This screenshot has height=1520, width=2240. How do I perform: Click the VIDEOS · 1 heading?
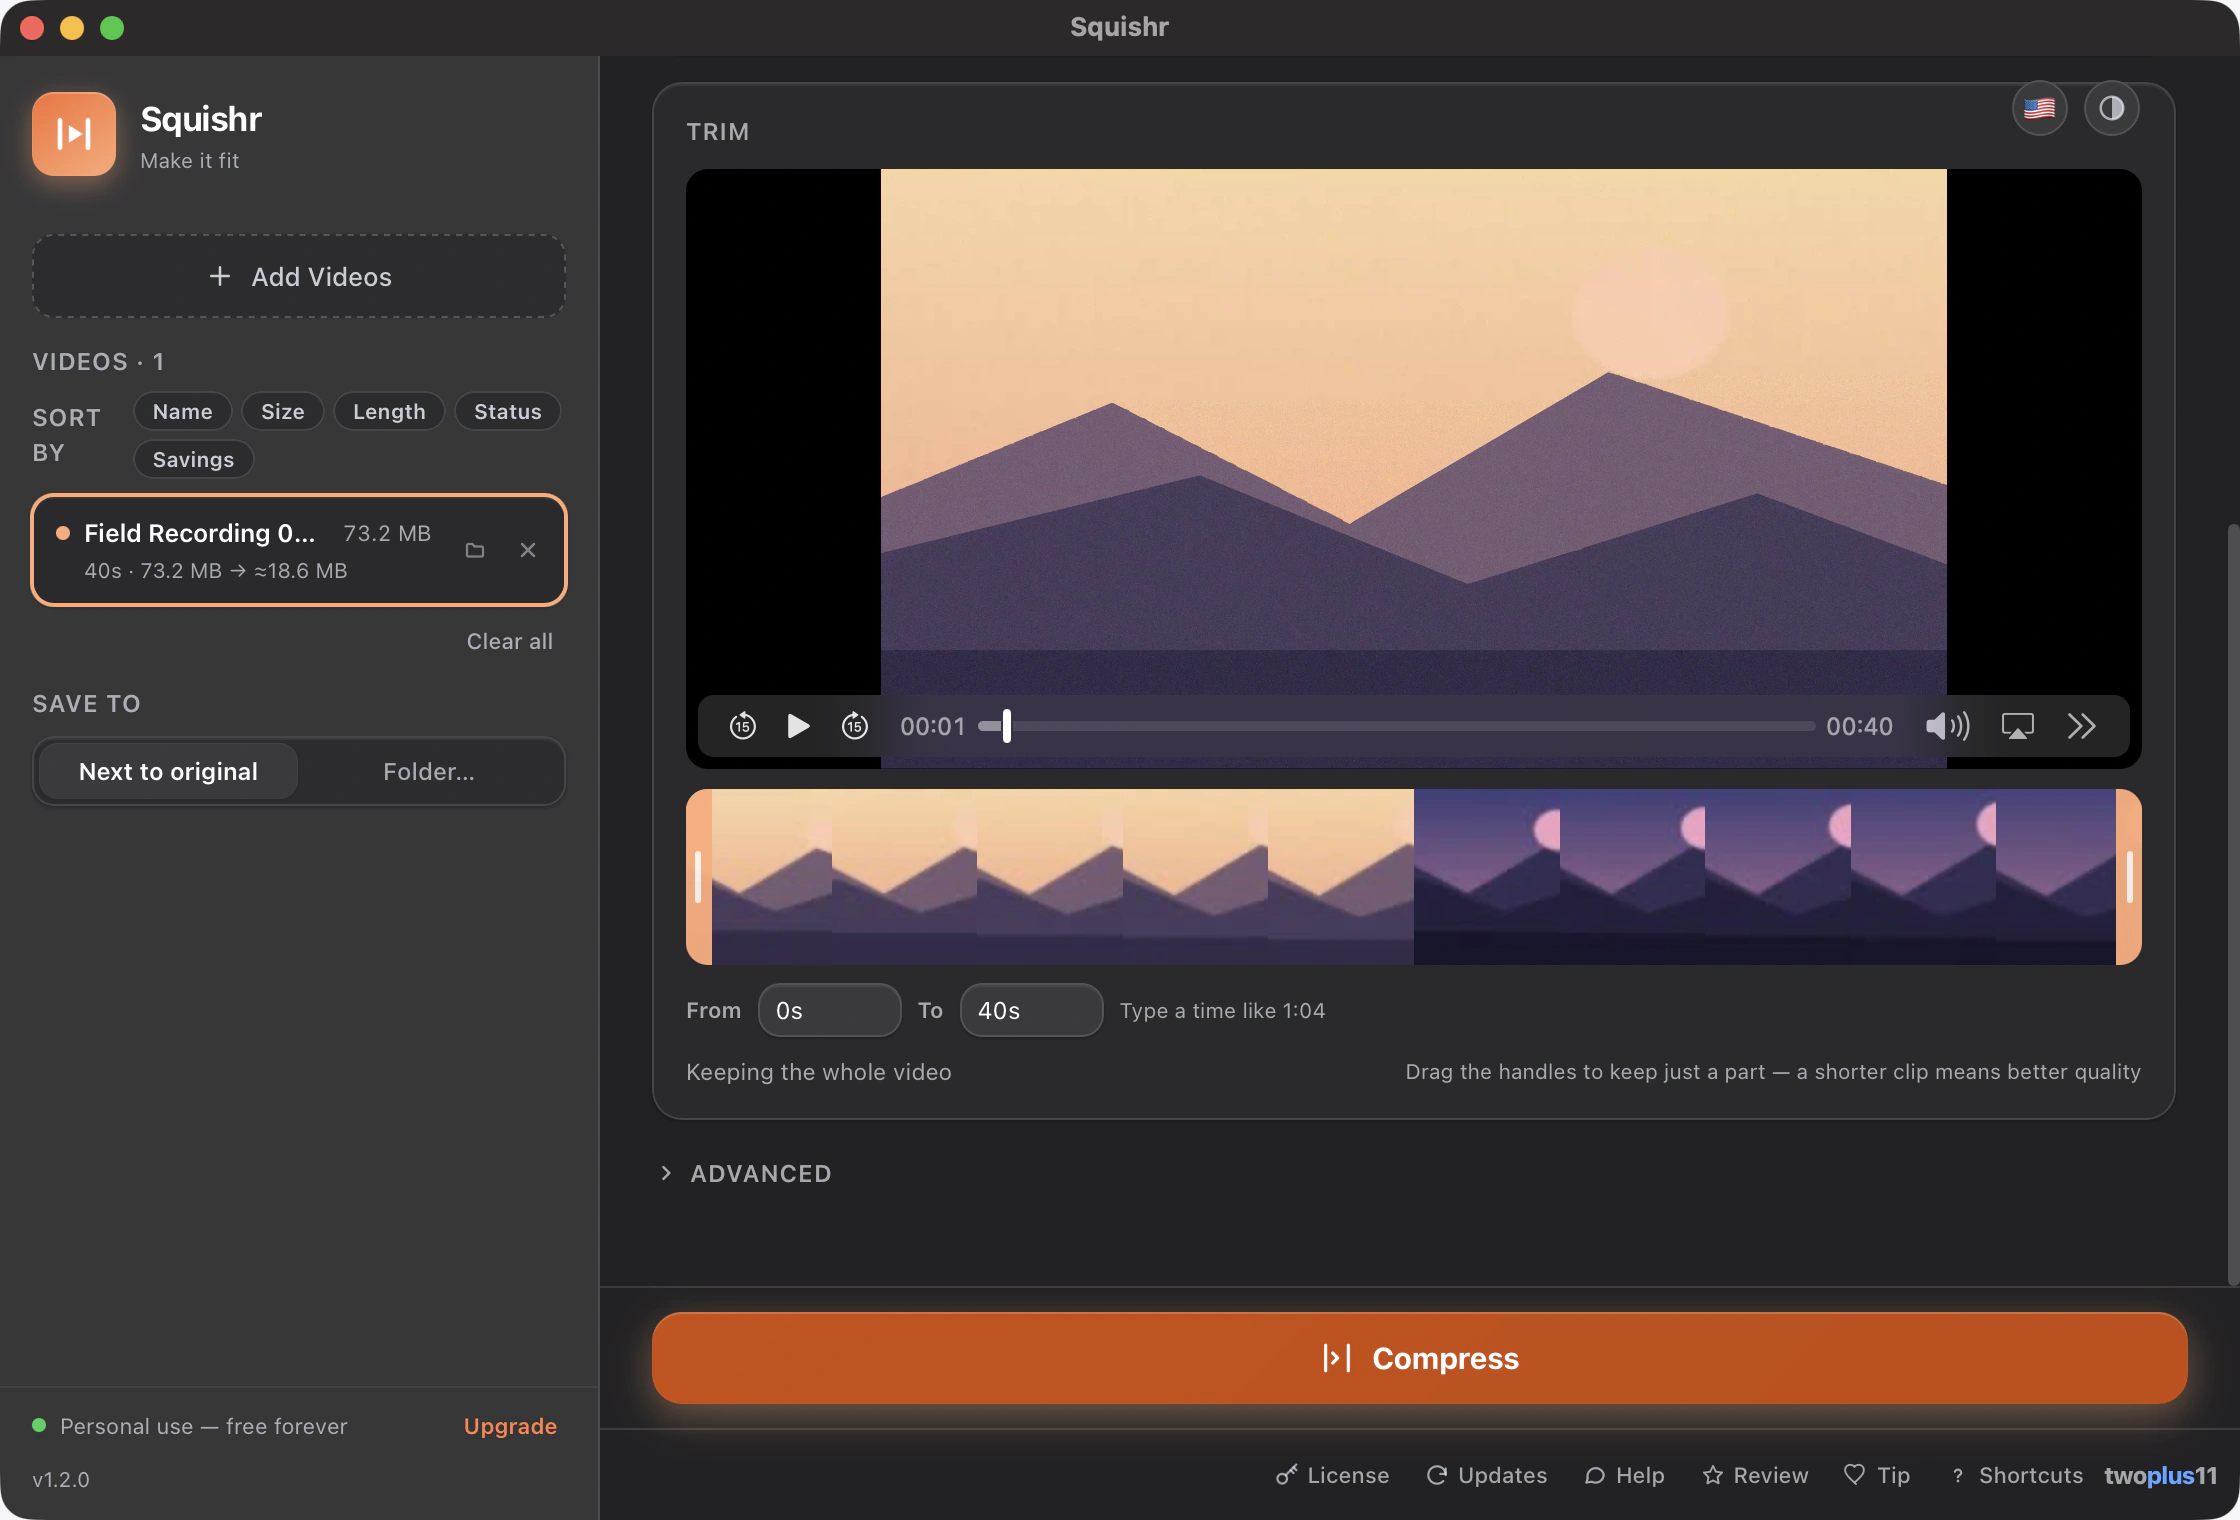tap(98, 361)
